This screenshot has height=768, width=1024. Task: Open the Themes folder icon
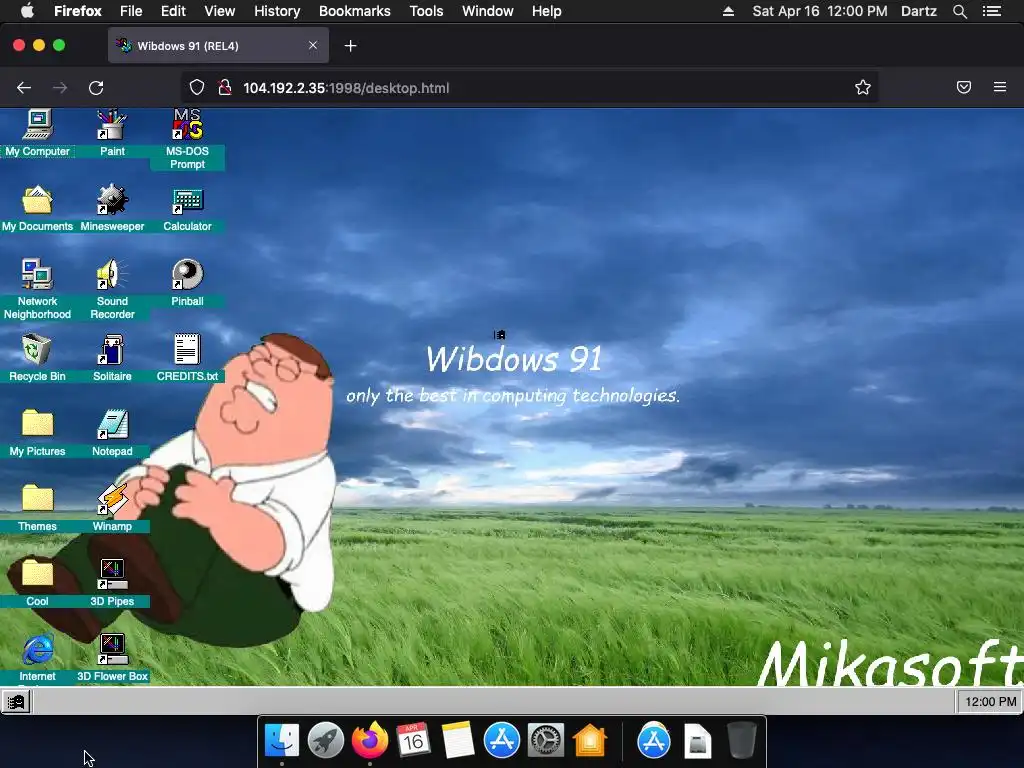(37, 508)
